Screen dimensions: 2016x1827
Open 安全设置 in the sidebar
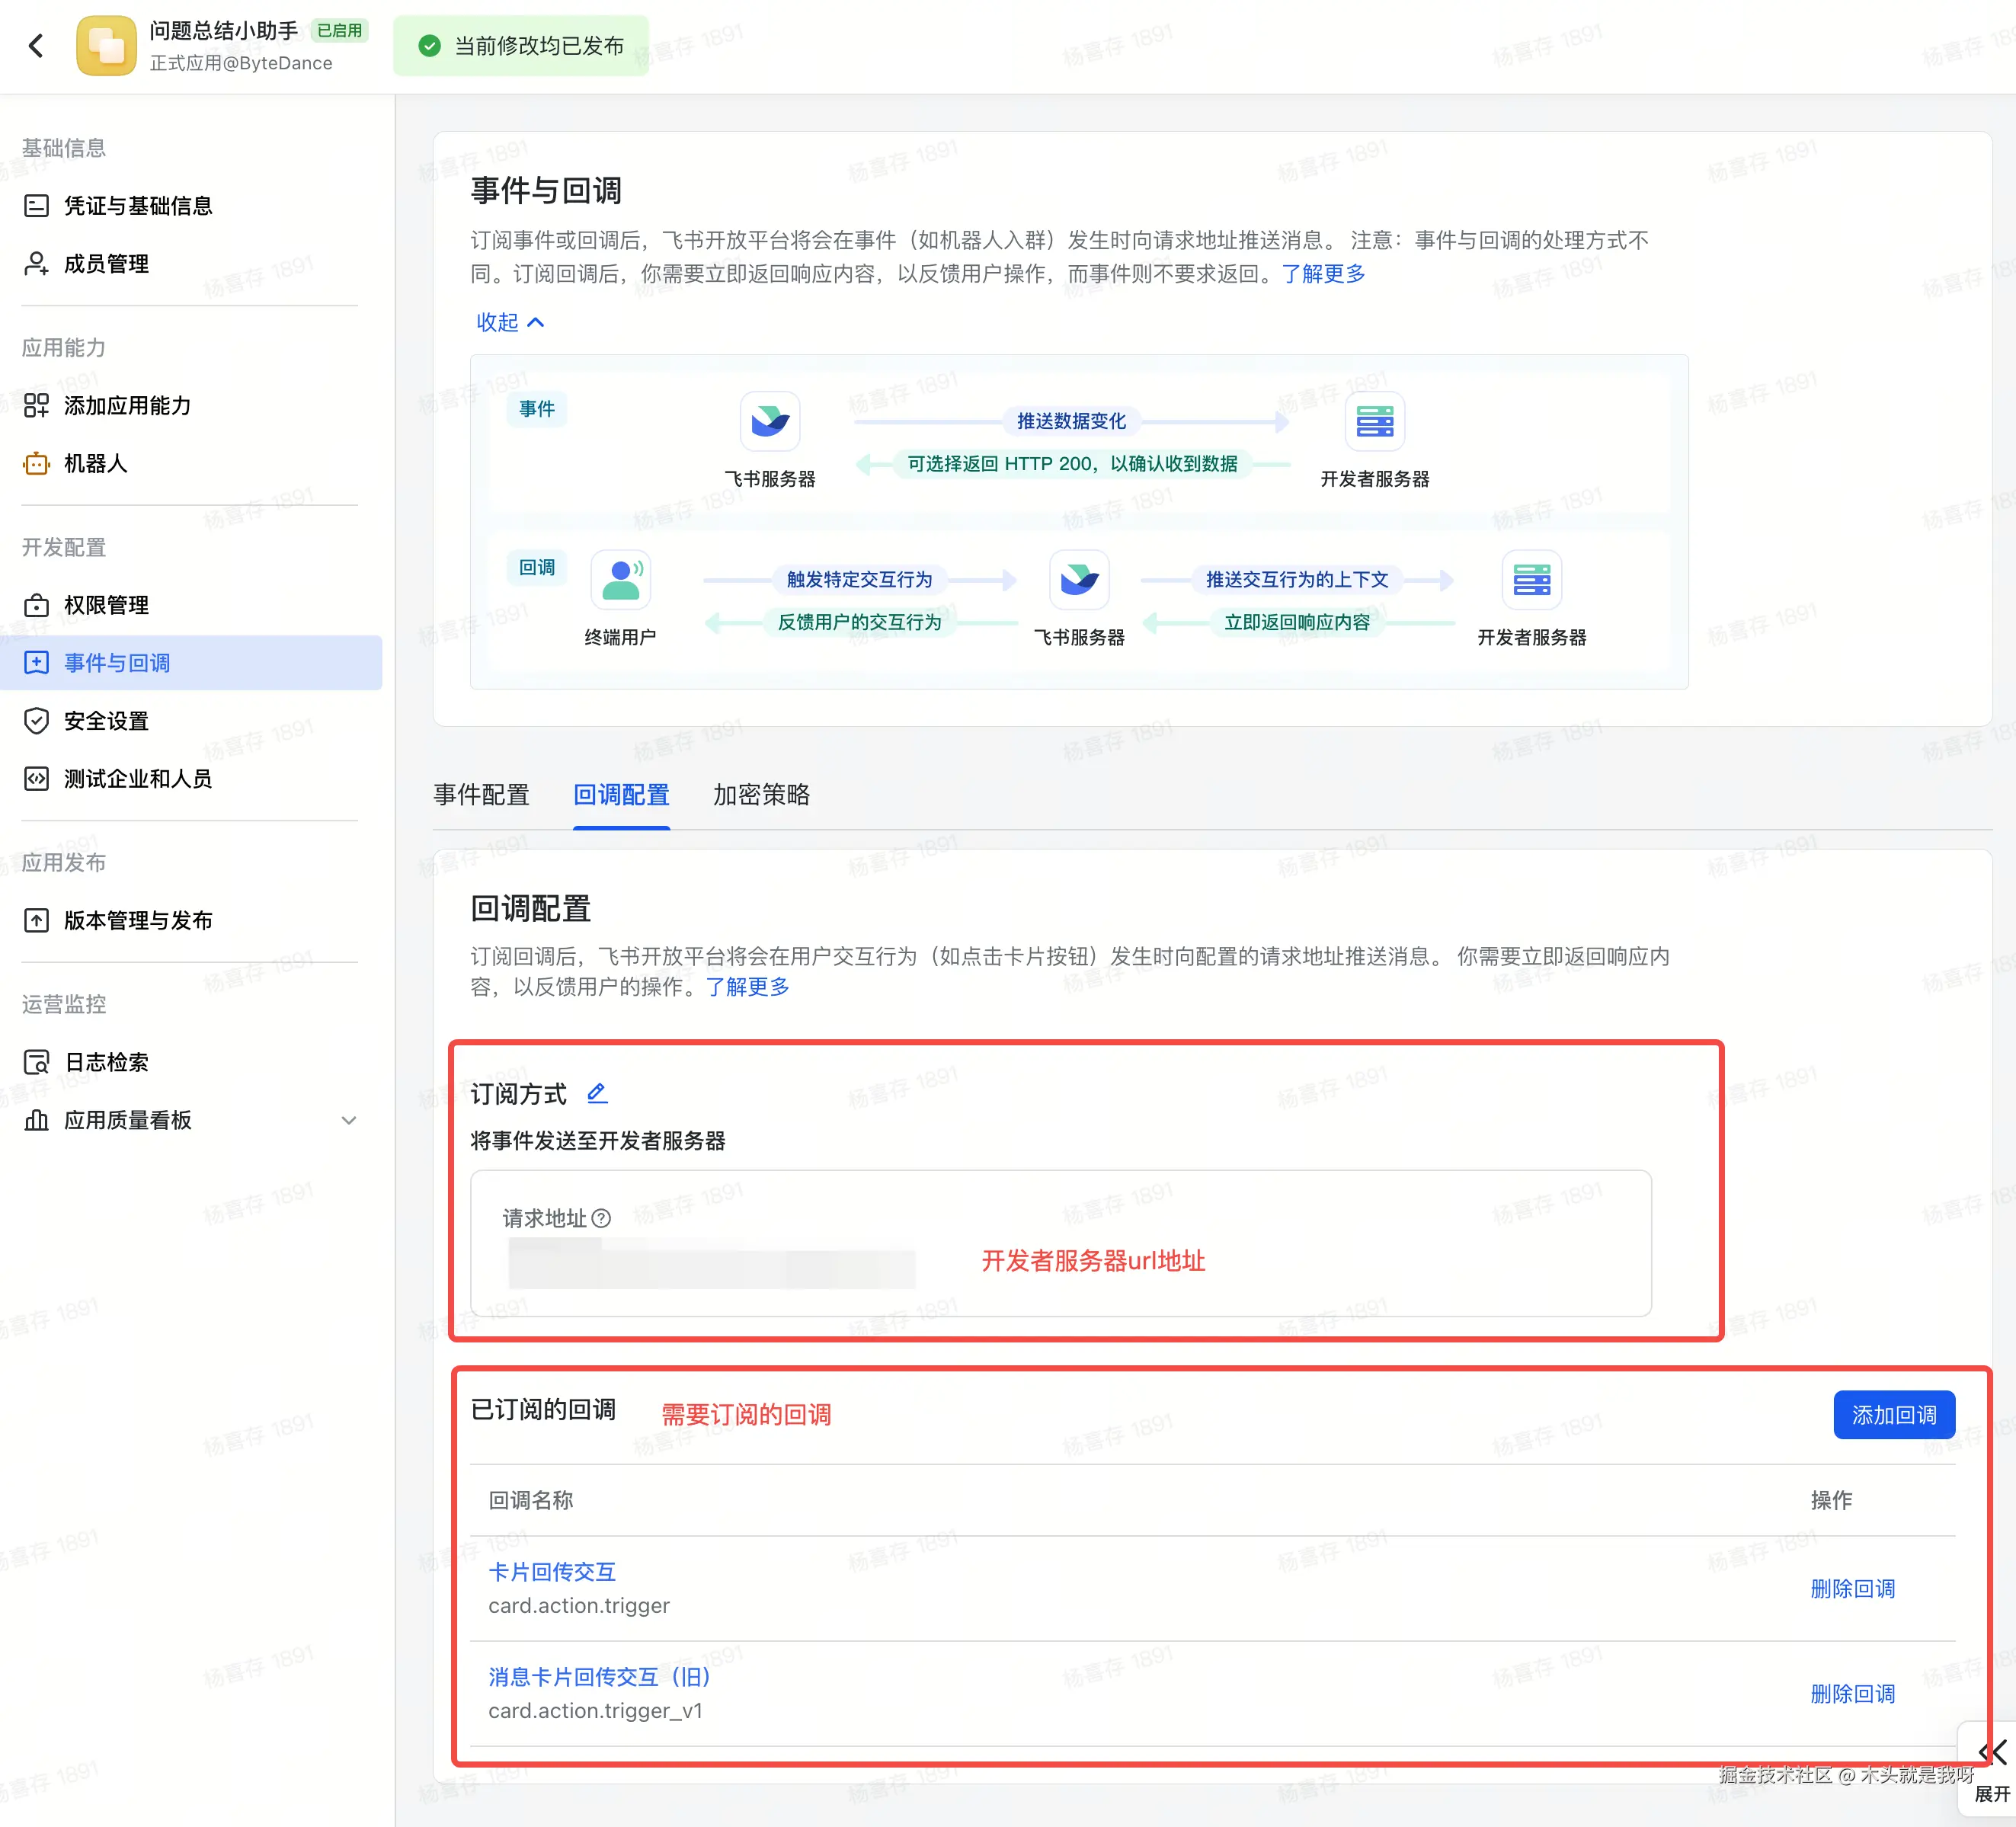point(106,721)
